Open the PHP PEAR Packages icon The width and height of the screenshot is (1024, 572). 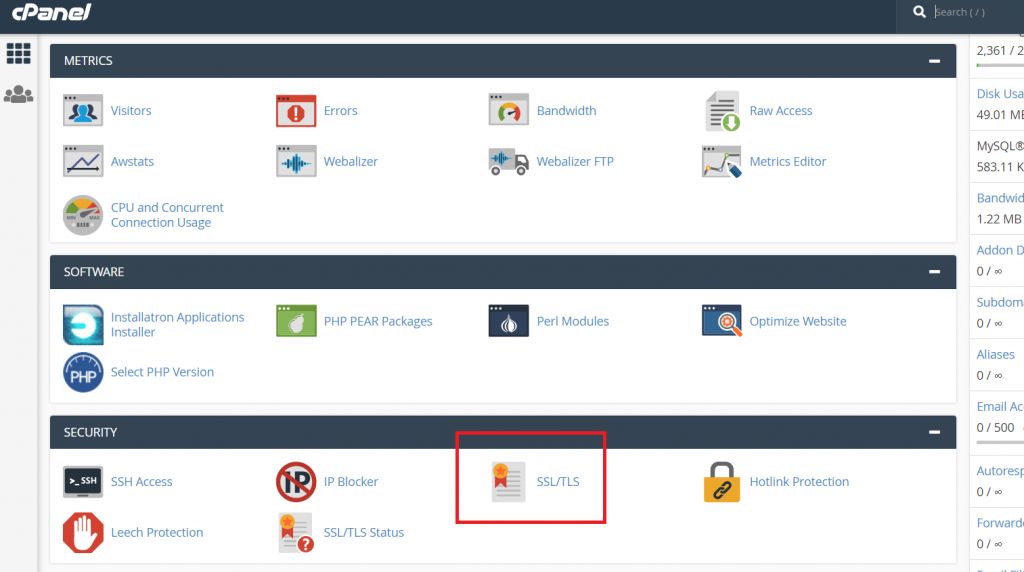point(296,321)
